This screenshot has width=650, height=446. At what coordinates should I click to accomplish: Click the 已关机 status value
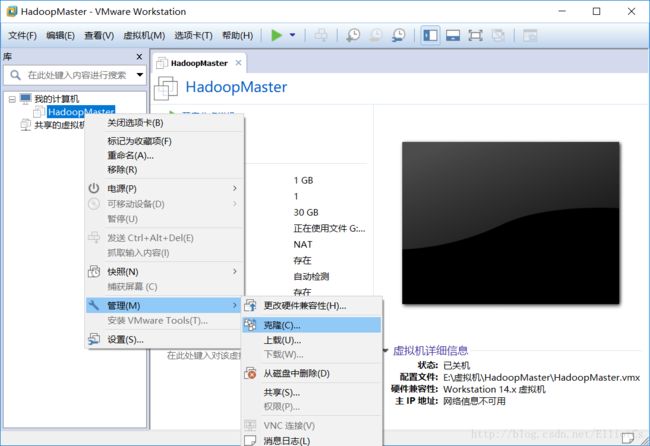coord(456,365)
